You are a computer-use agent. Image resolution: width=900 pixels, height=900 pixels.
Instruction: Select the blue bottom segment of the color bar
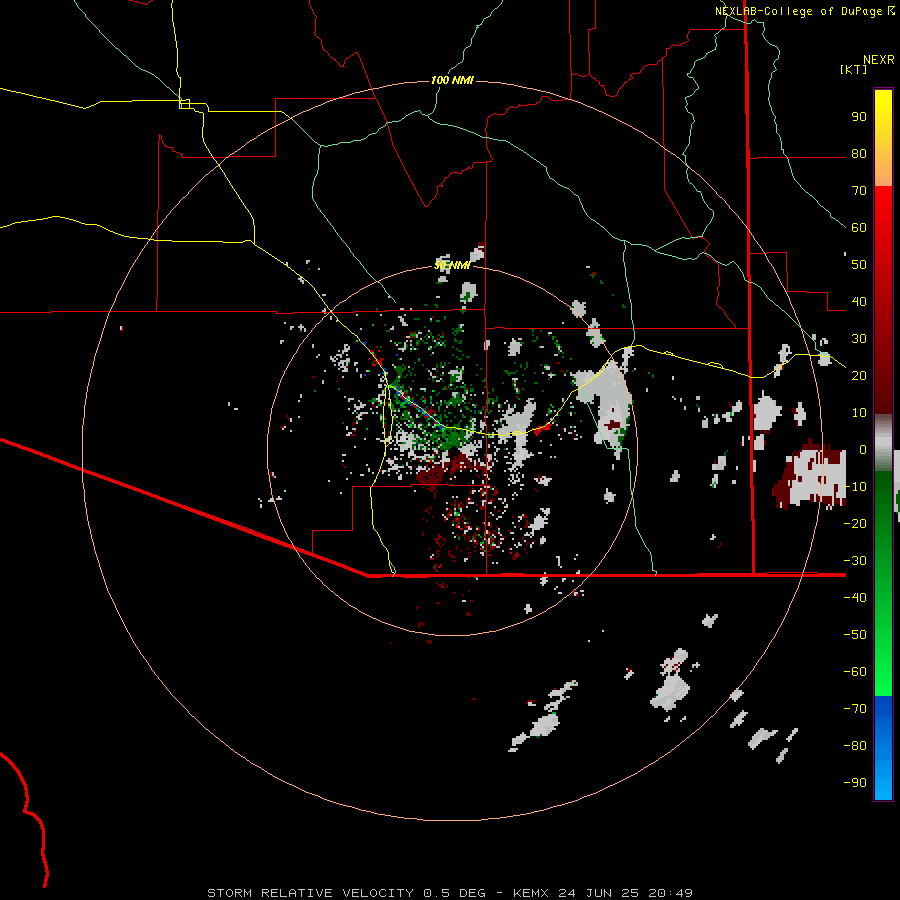883,748
